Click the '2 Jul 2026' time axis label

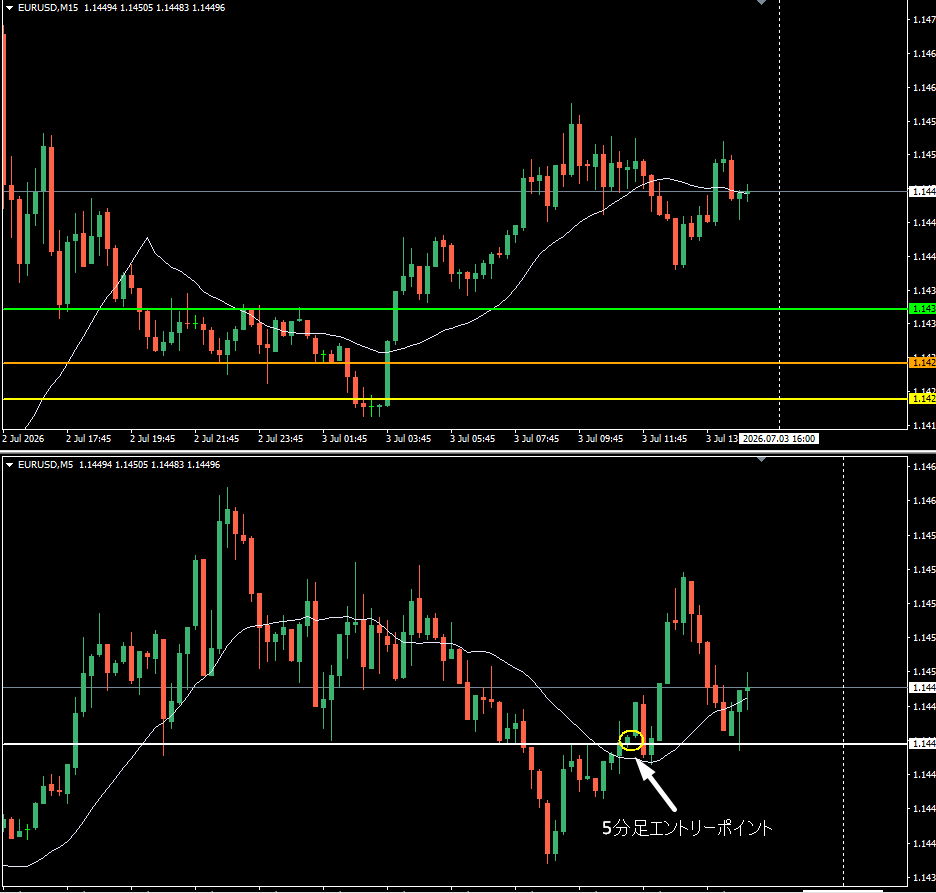23,439
